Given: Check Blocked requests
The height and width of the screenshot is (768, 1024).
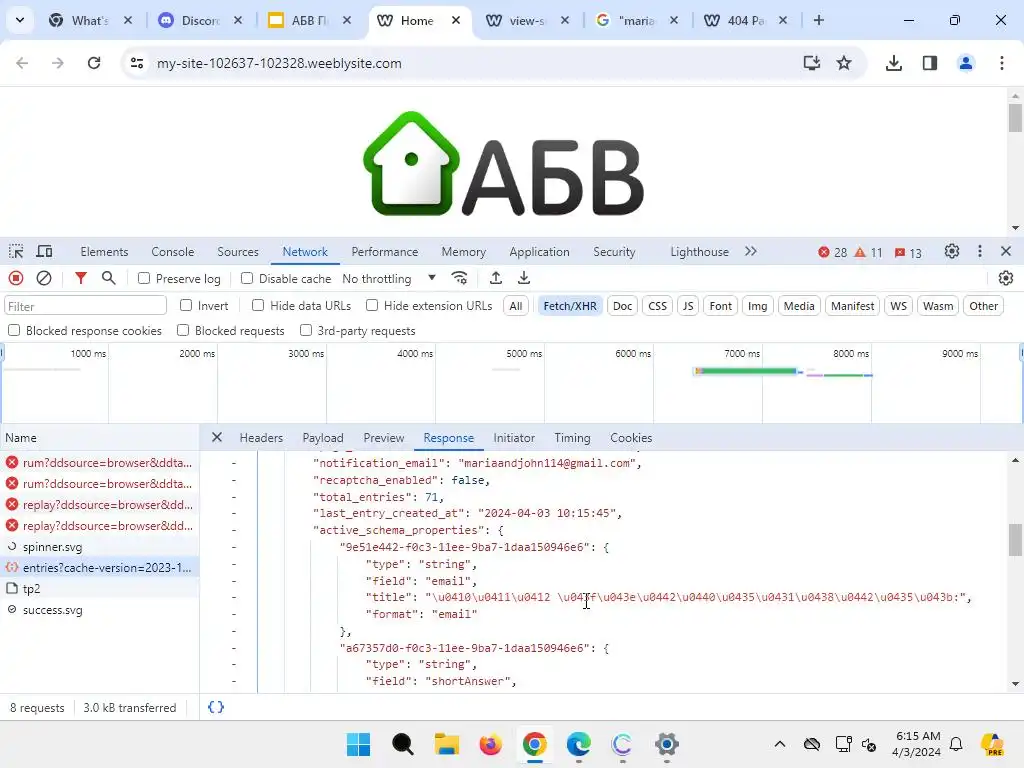Looking at the screenshot, I should point(183,330).
